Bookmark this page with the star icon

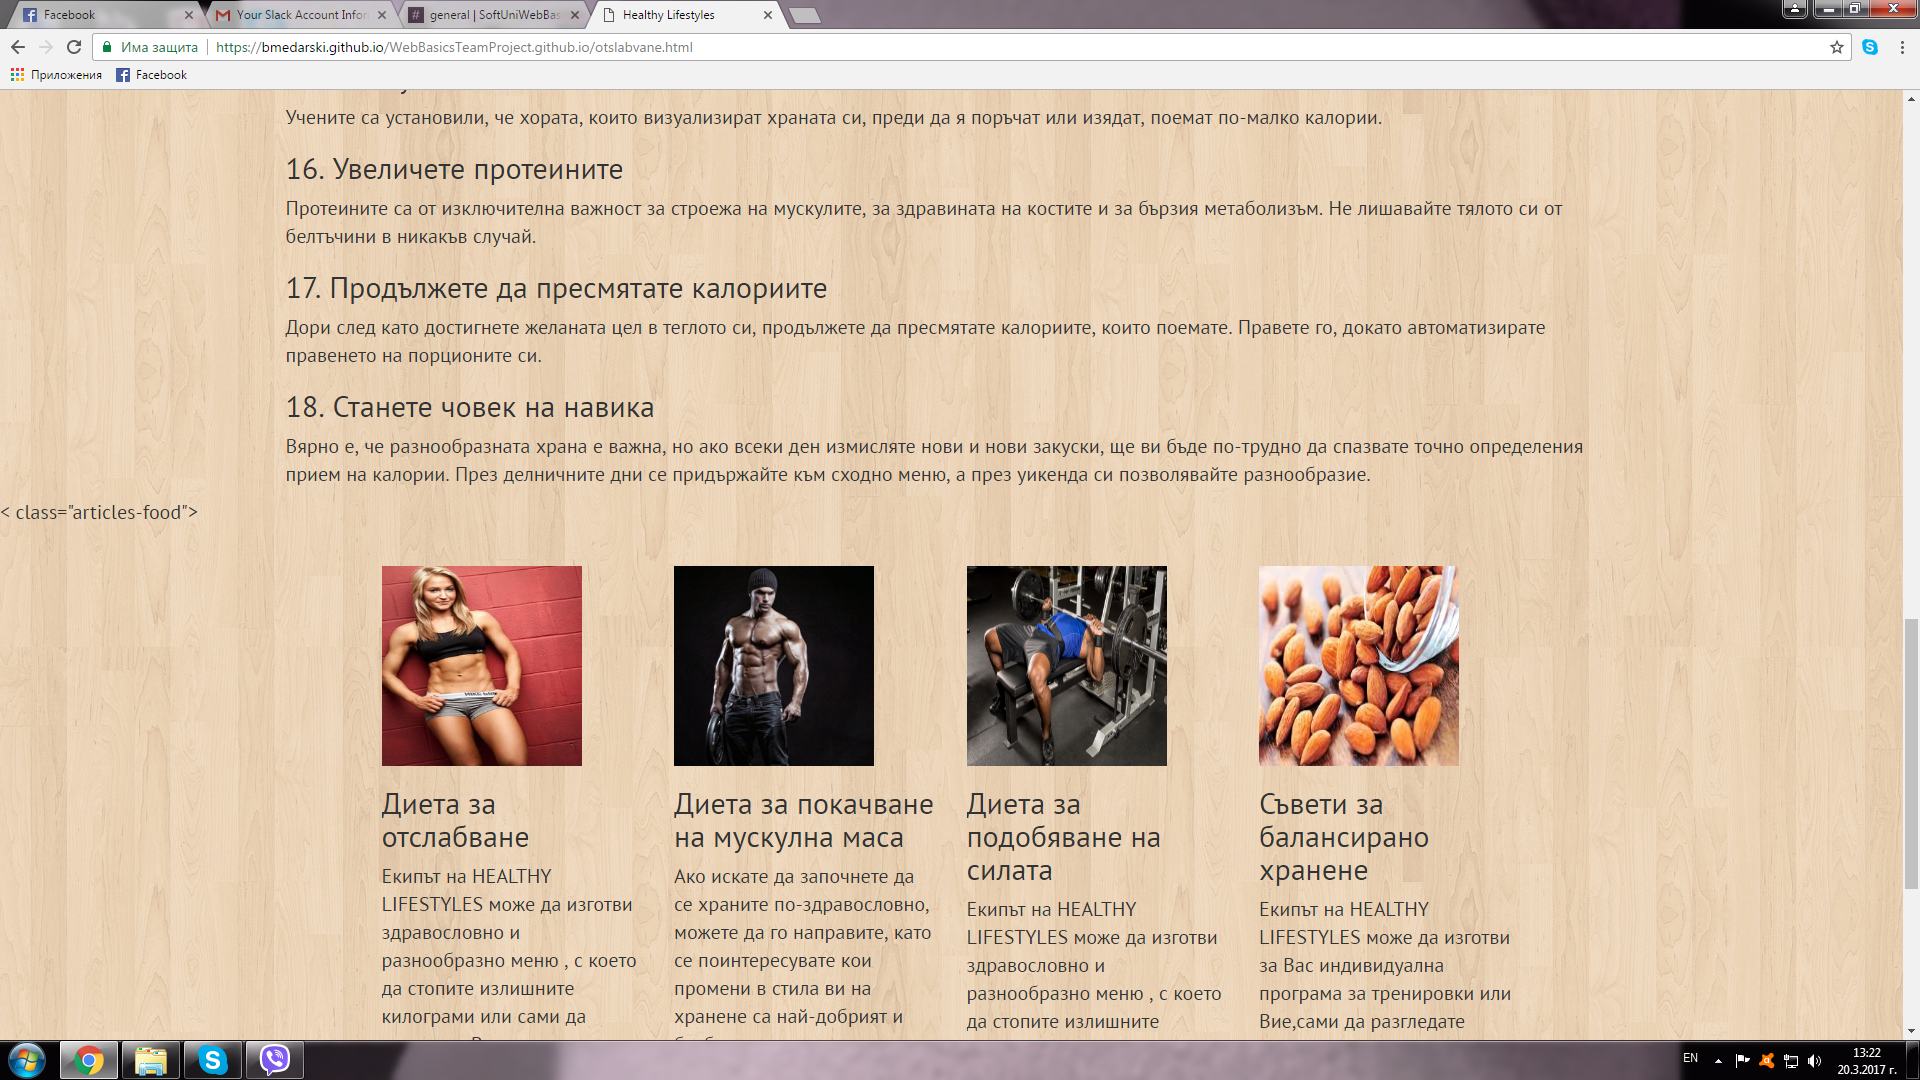(x=1836, y=47)
